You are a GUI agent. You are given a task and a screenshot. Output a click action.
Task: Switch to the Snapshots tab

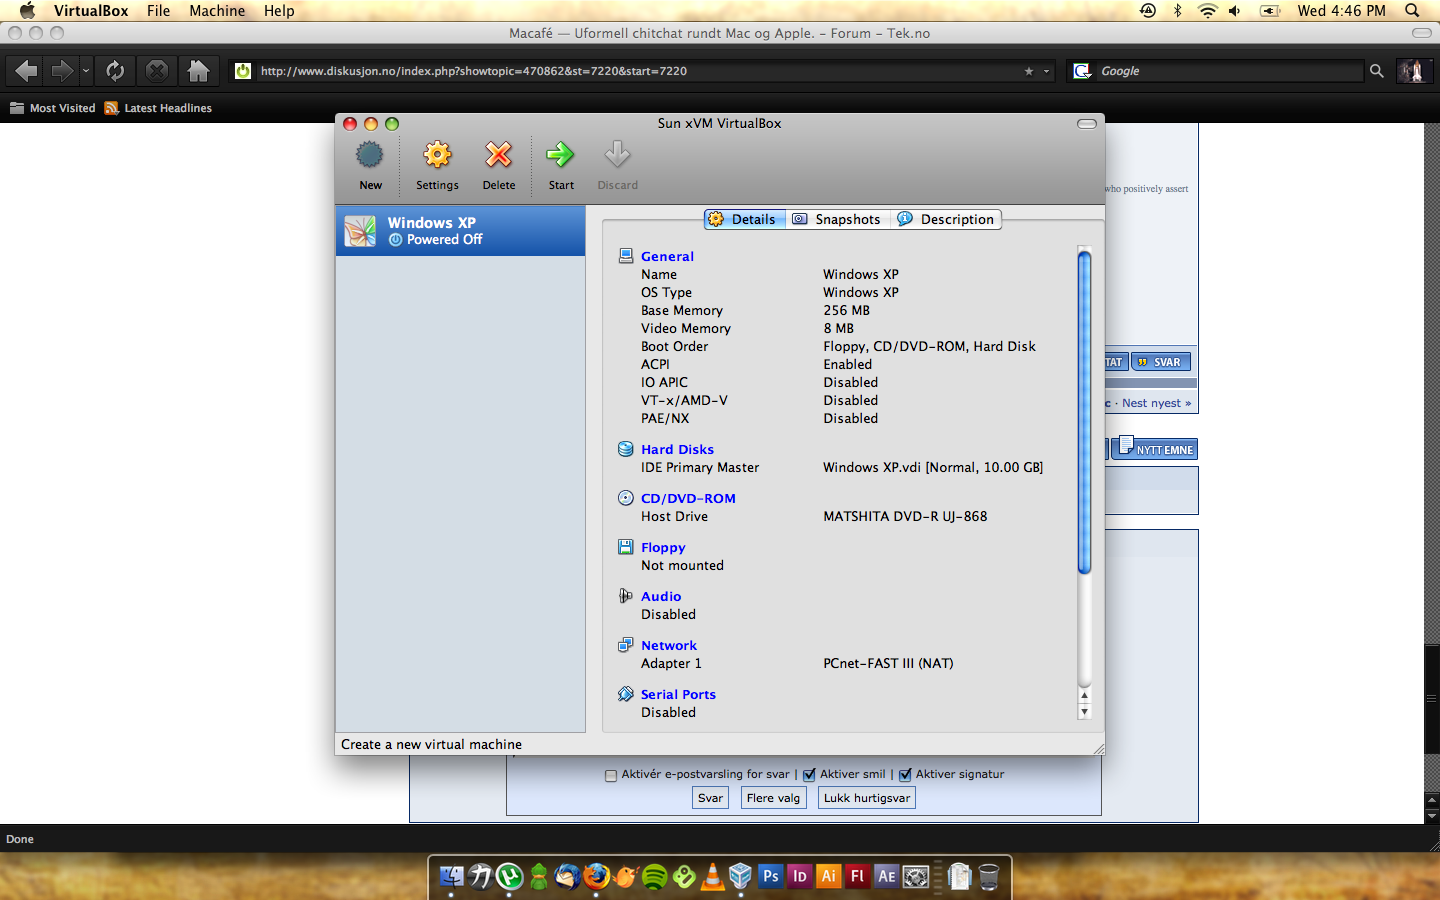coord(836,219)
